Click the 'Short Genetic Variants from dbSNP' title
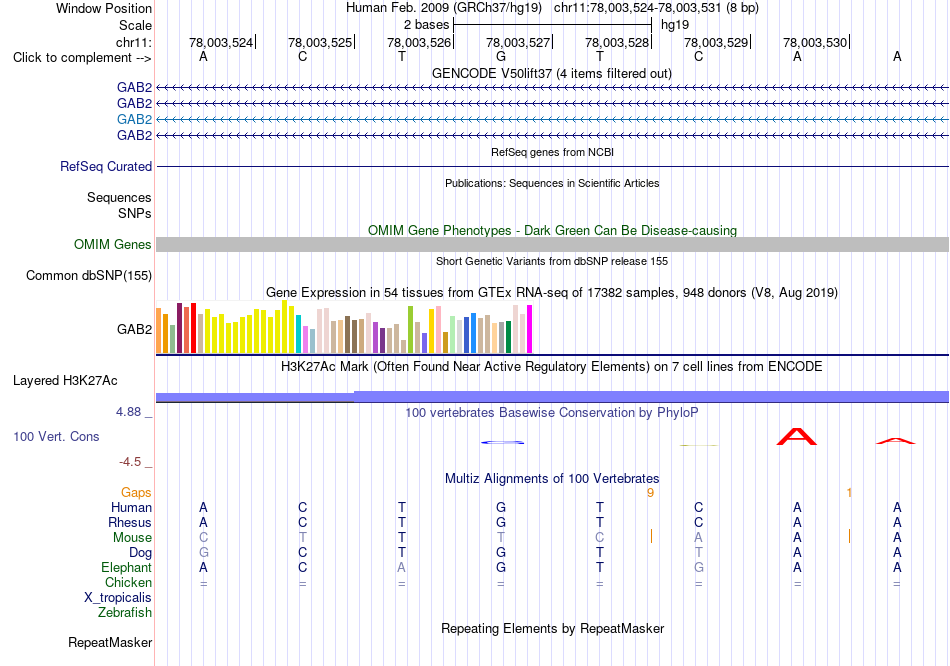Viewport: 950px width, 666px height. coord(551,261)
